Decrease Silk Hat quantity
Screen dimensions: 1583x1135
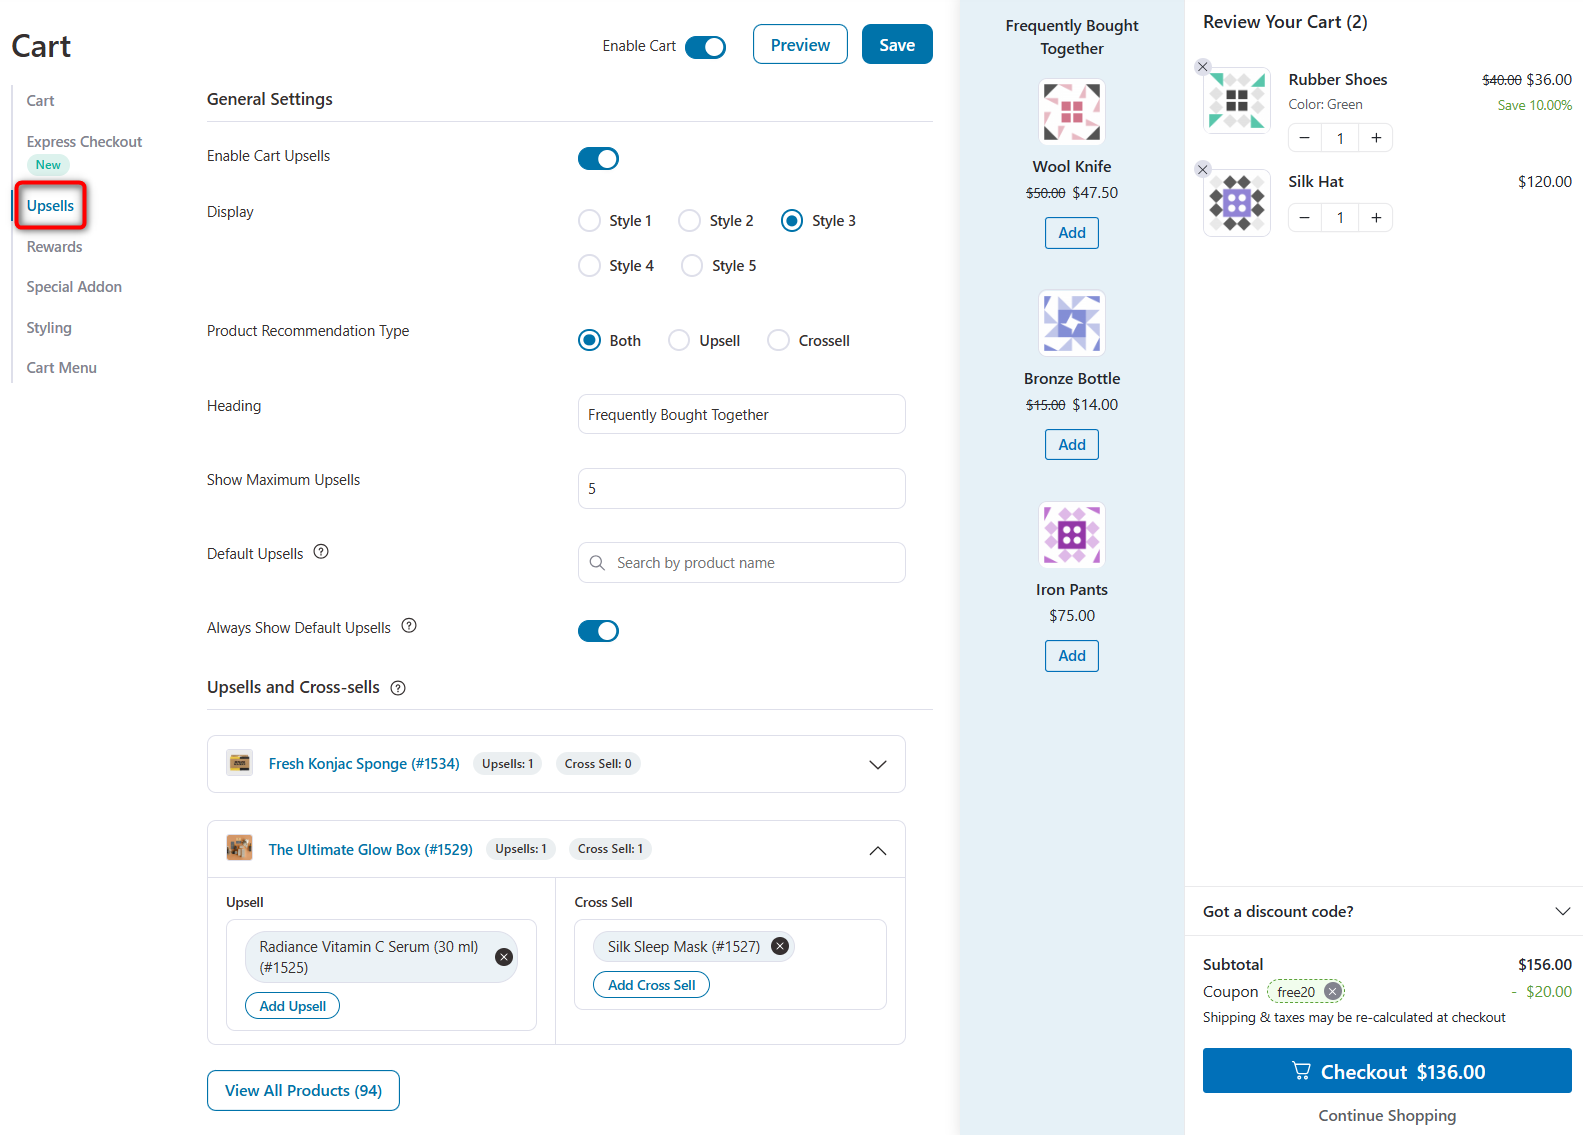point(1304,218)
